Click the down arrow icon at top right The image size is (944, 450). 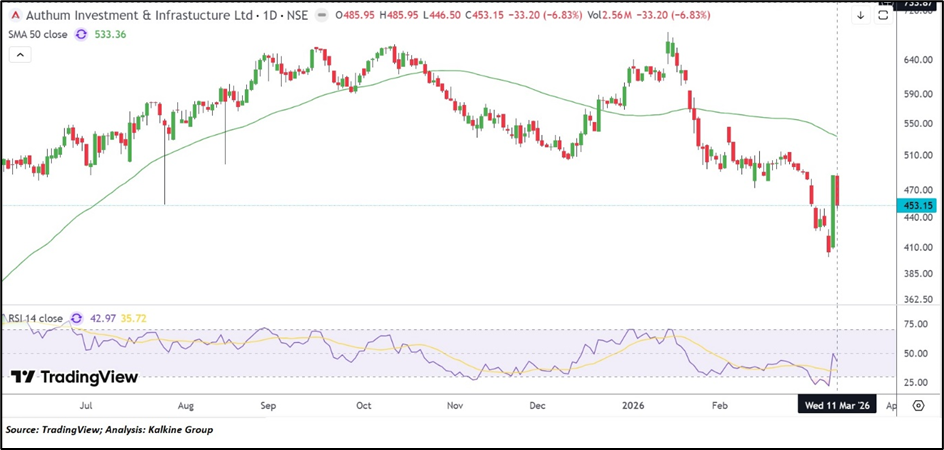click(860, 16)
